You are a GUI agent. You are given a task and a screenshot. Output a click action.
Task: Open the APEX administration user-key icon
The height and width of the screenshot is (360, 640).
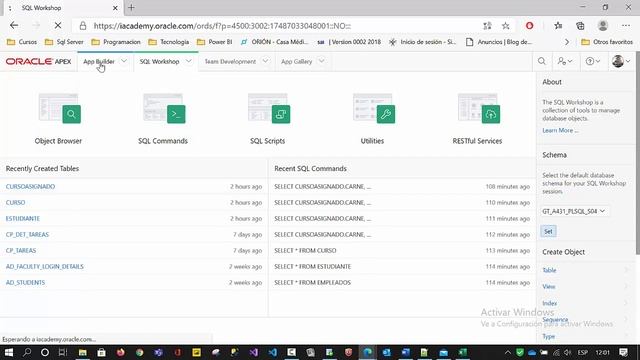(565, 61)
